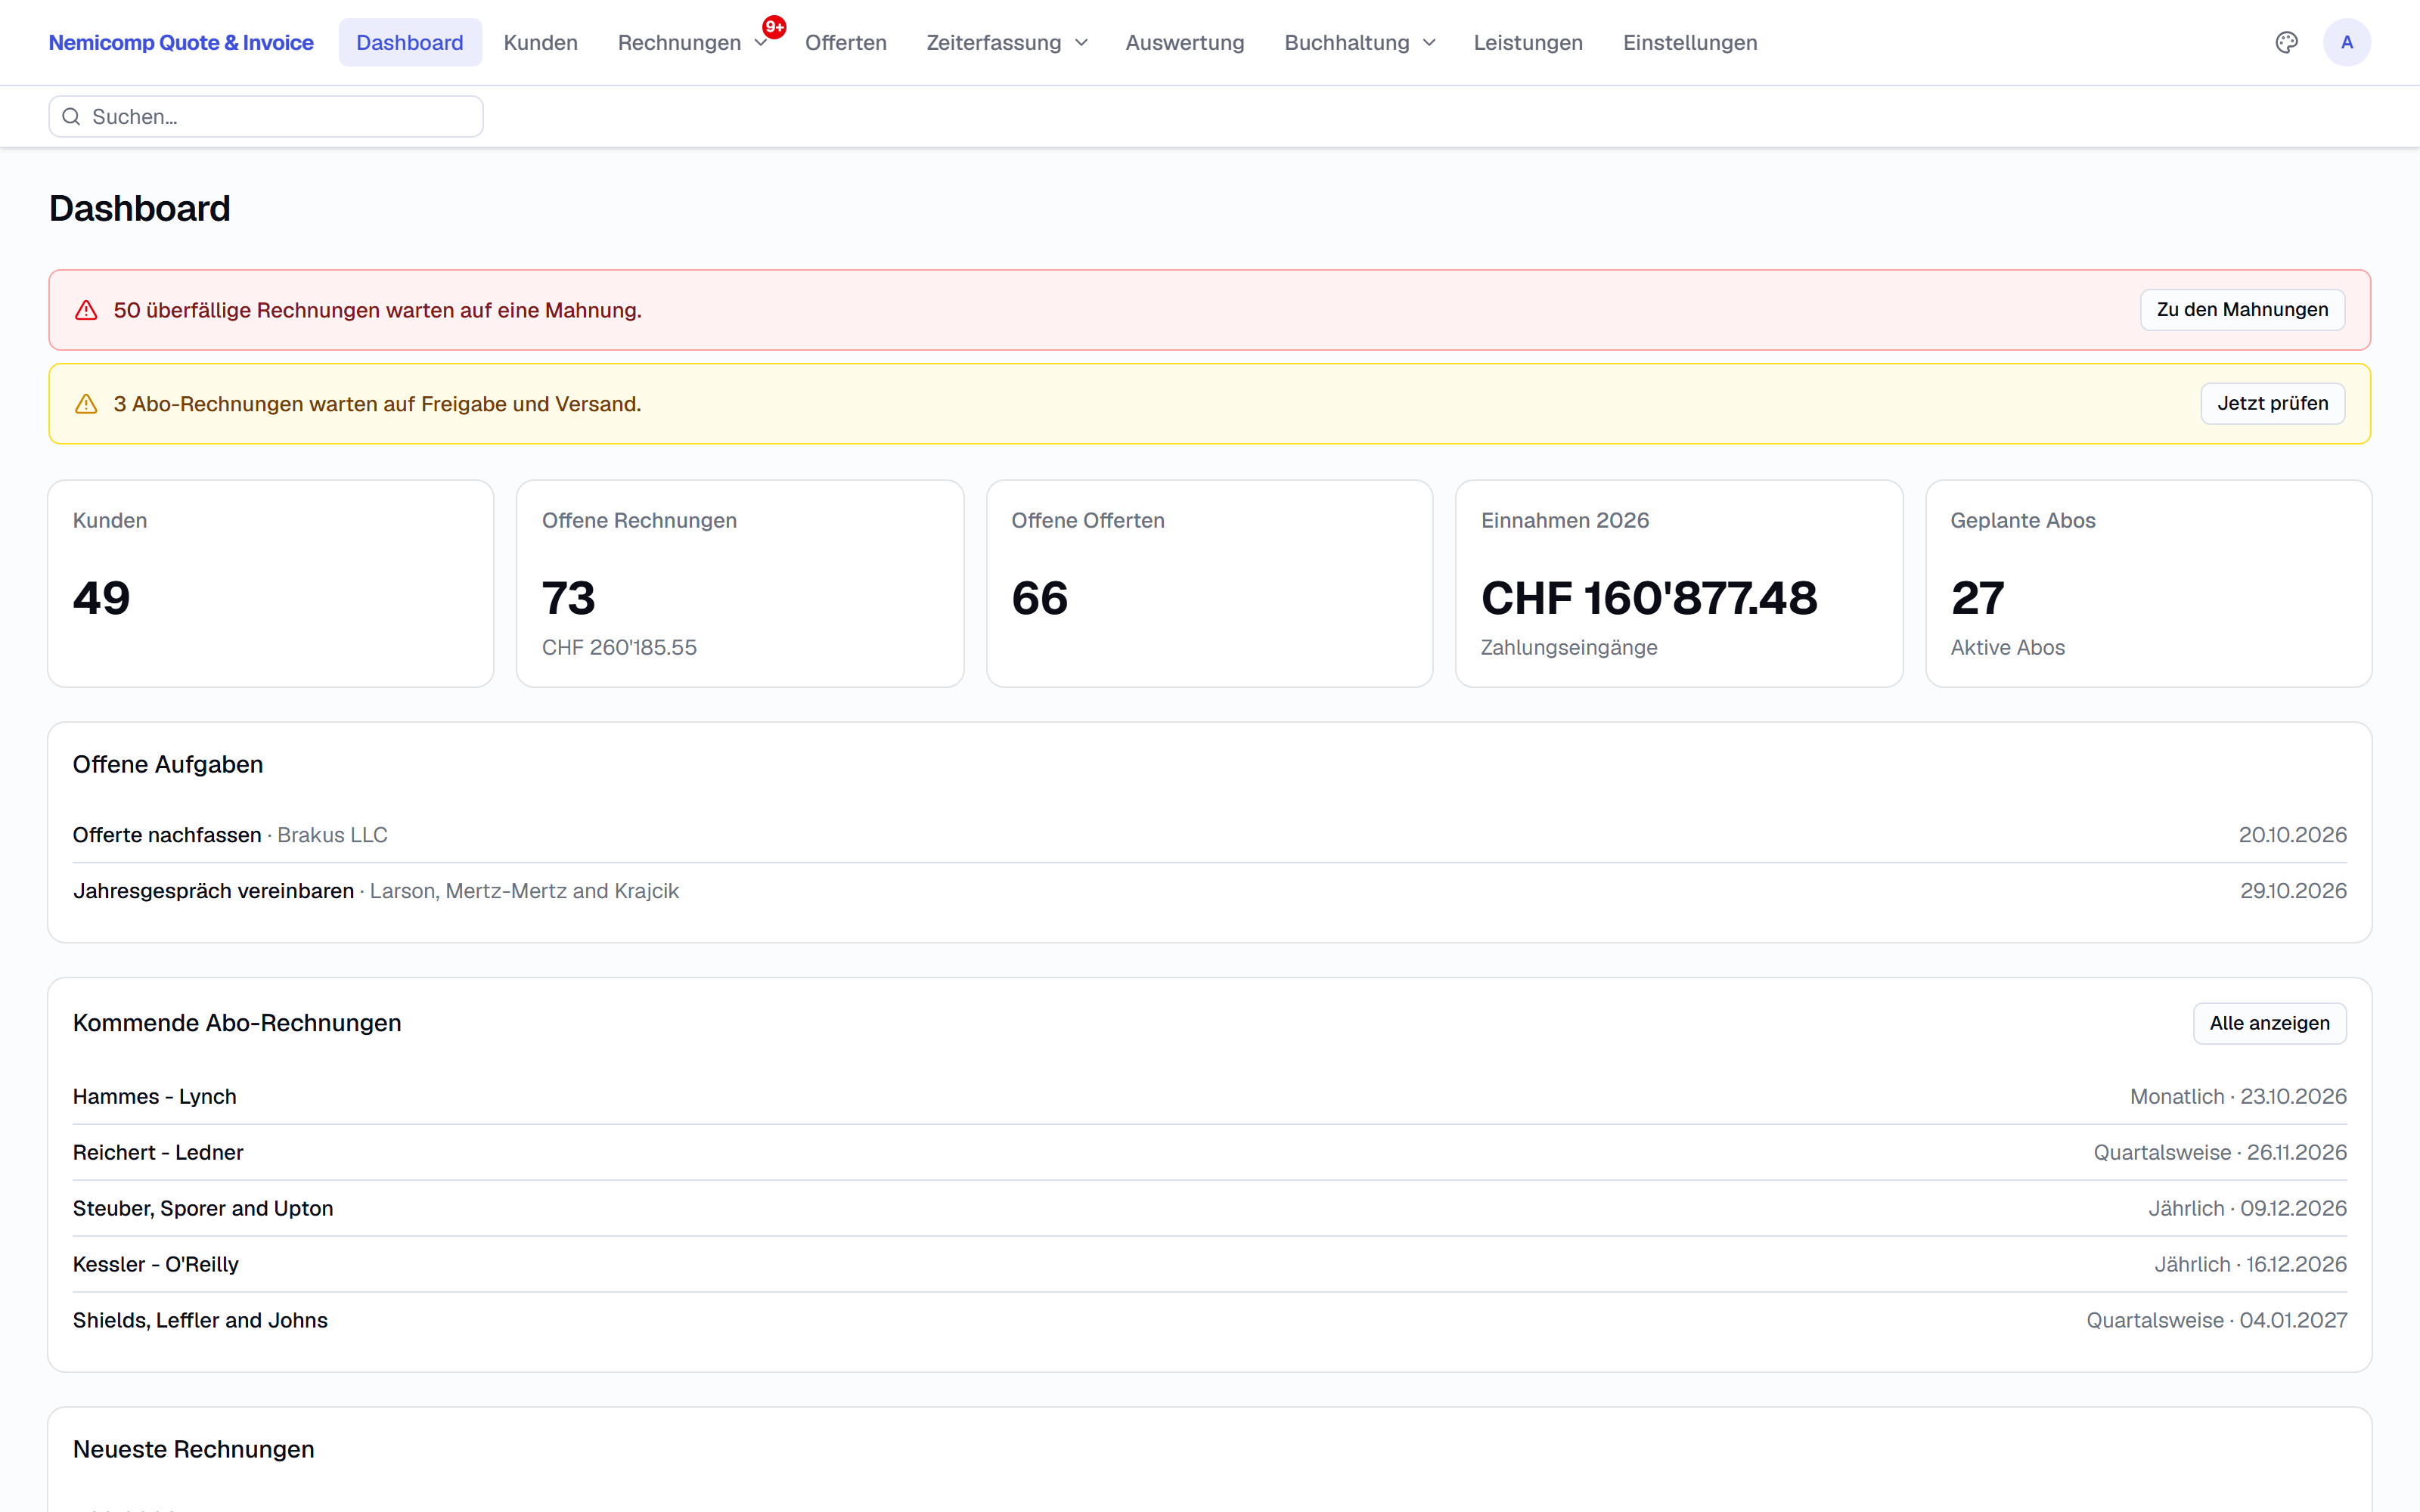Image resolution: width=2420 pixels, height=1512 pixels.
Task: Open the Kunden card showing 49
Action: (x=271, y=584)
